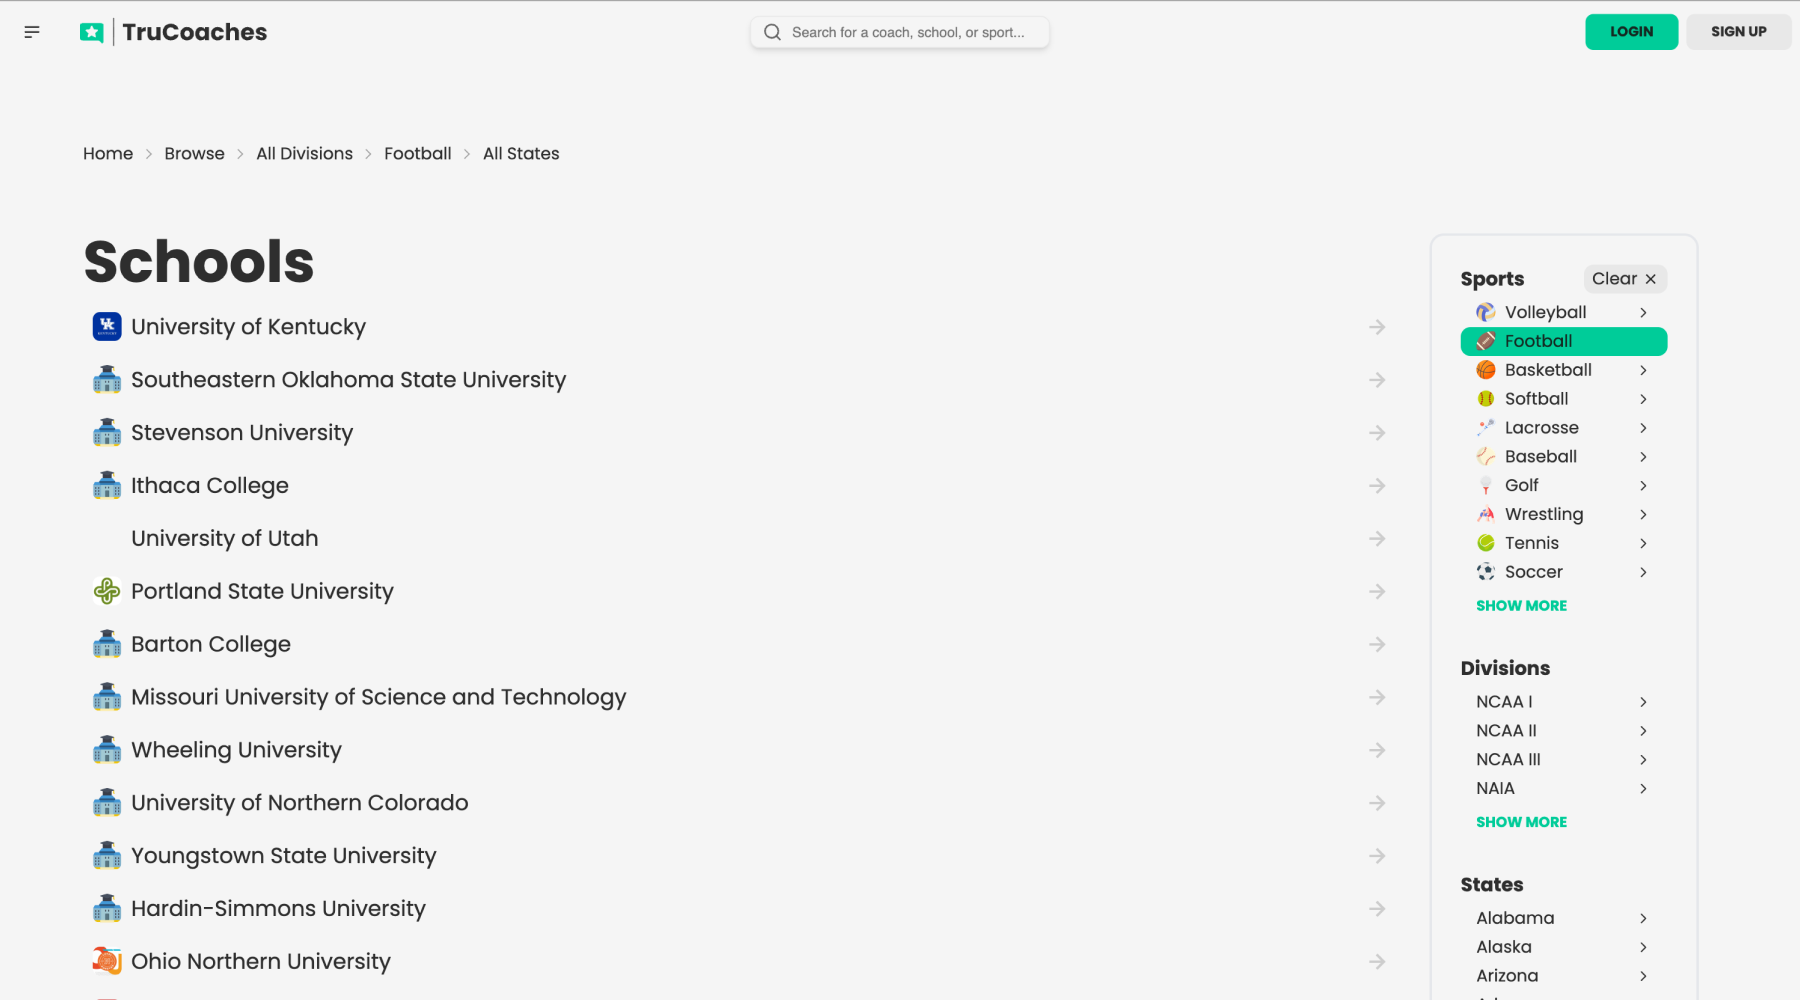Click the wrestling sport icon

pos(1484,514)
